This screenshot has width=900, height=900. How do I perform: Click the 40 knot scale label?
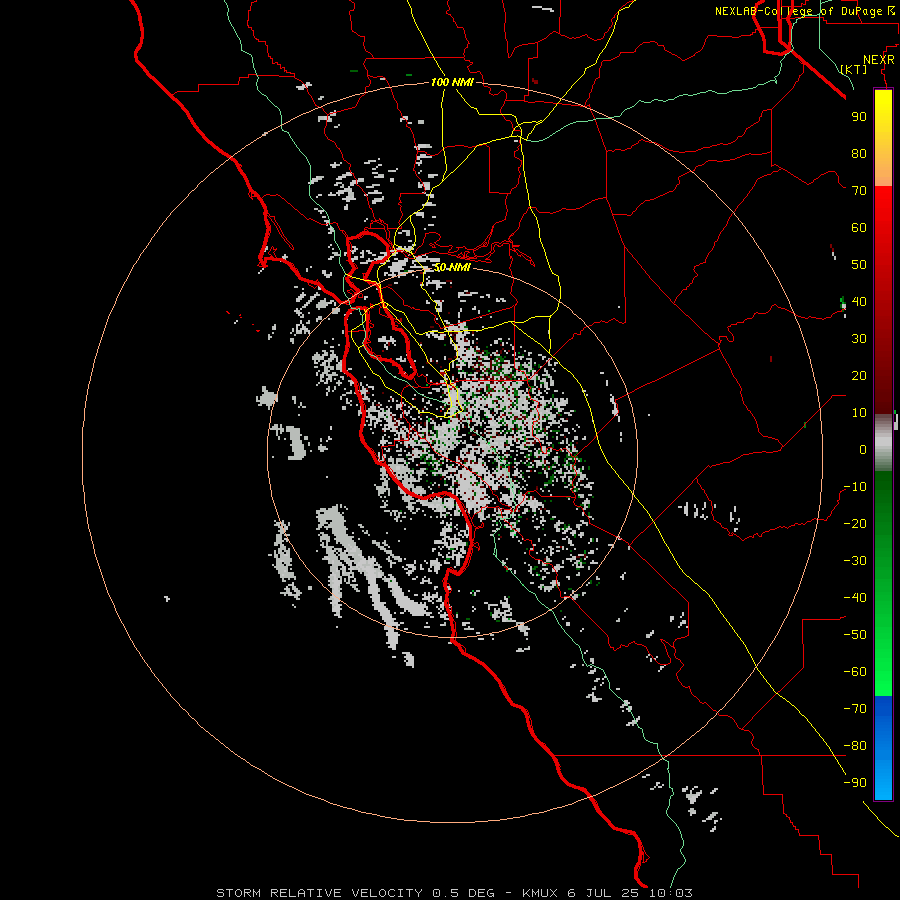(859, 301)
